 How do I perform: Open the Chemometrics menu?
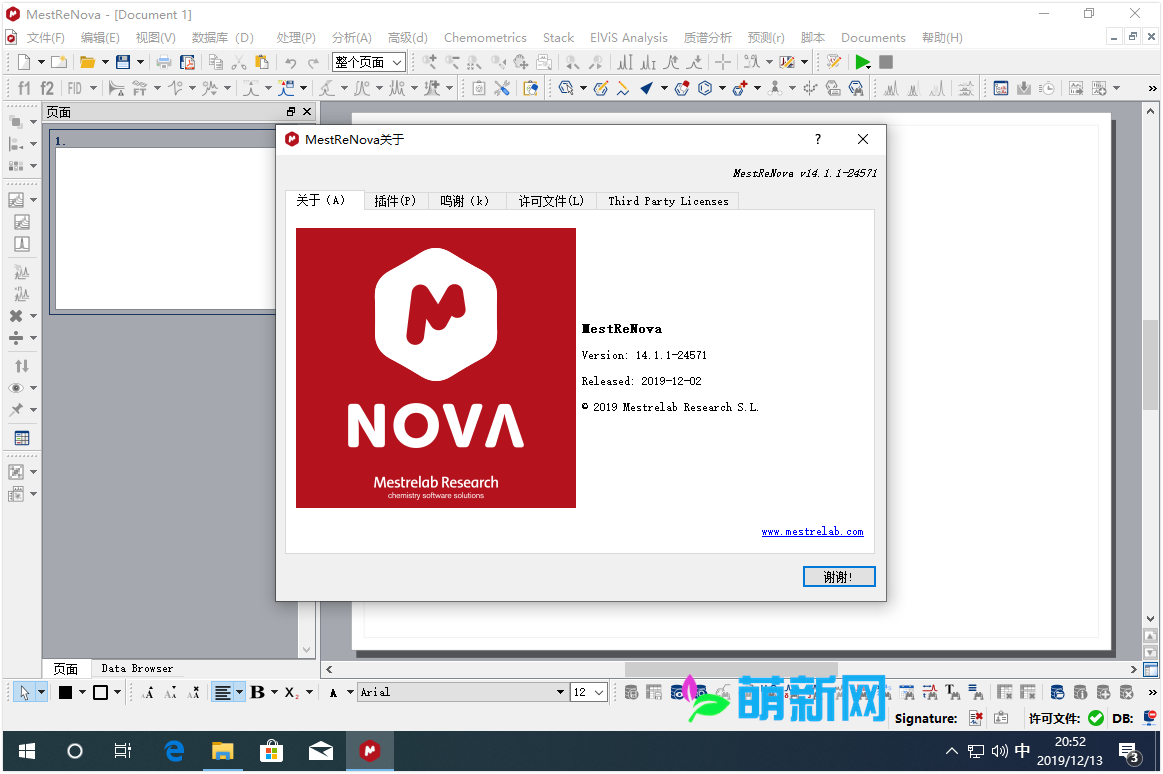point(485,38)
